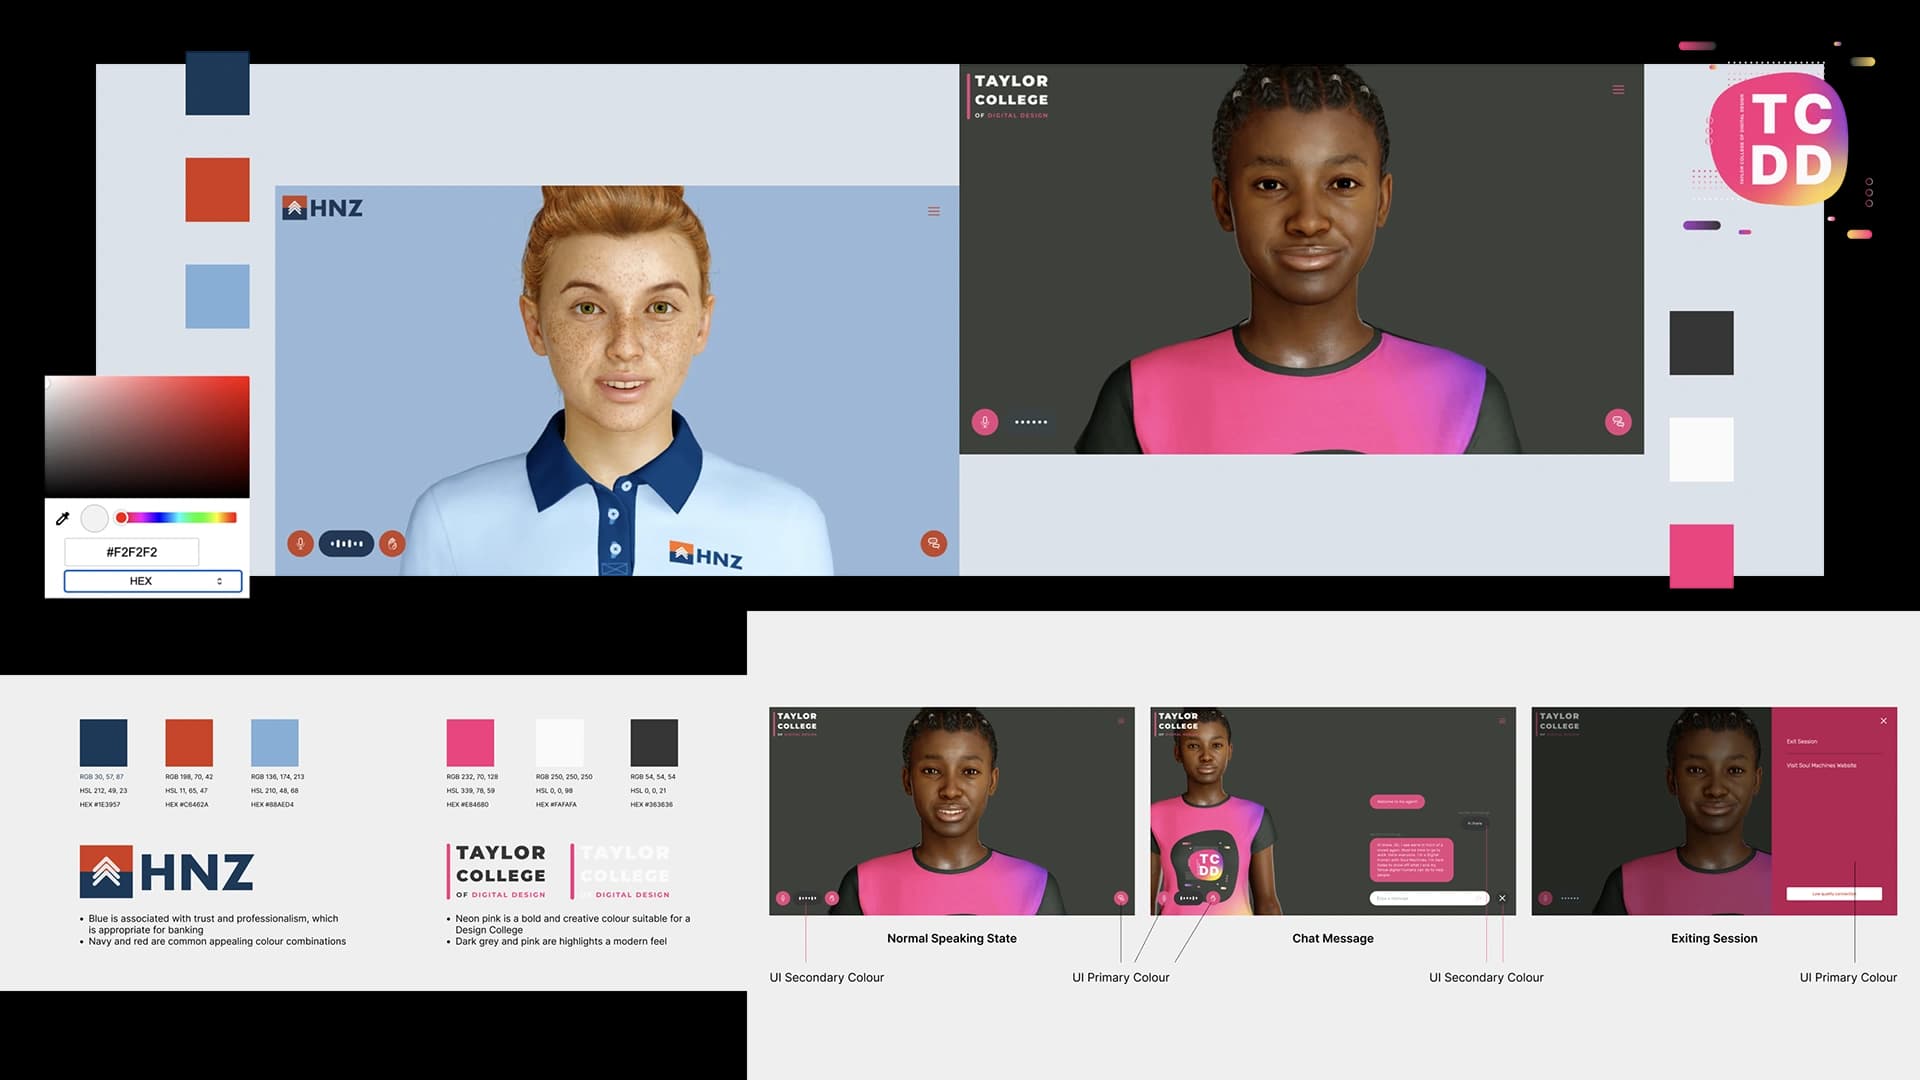Click 'RGB 30, 57, 87' value text
Viewport: 1920px width, 1080px height.
pos(102,777)
